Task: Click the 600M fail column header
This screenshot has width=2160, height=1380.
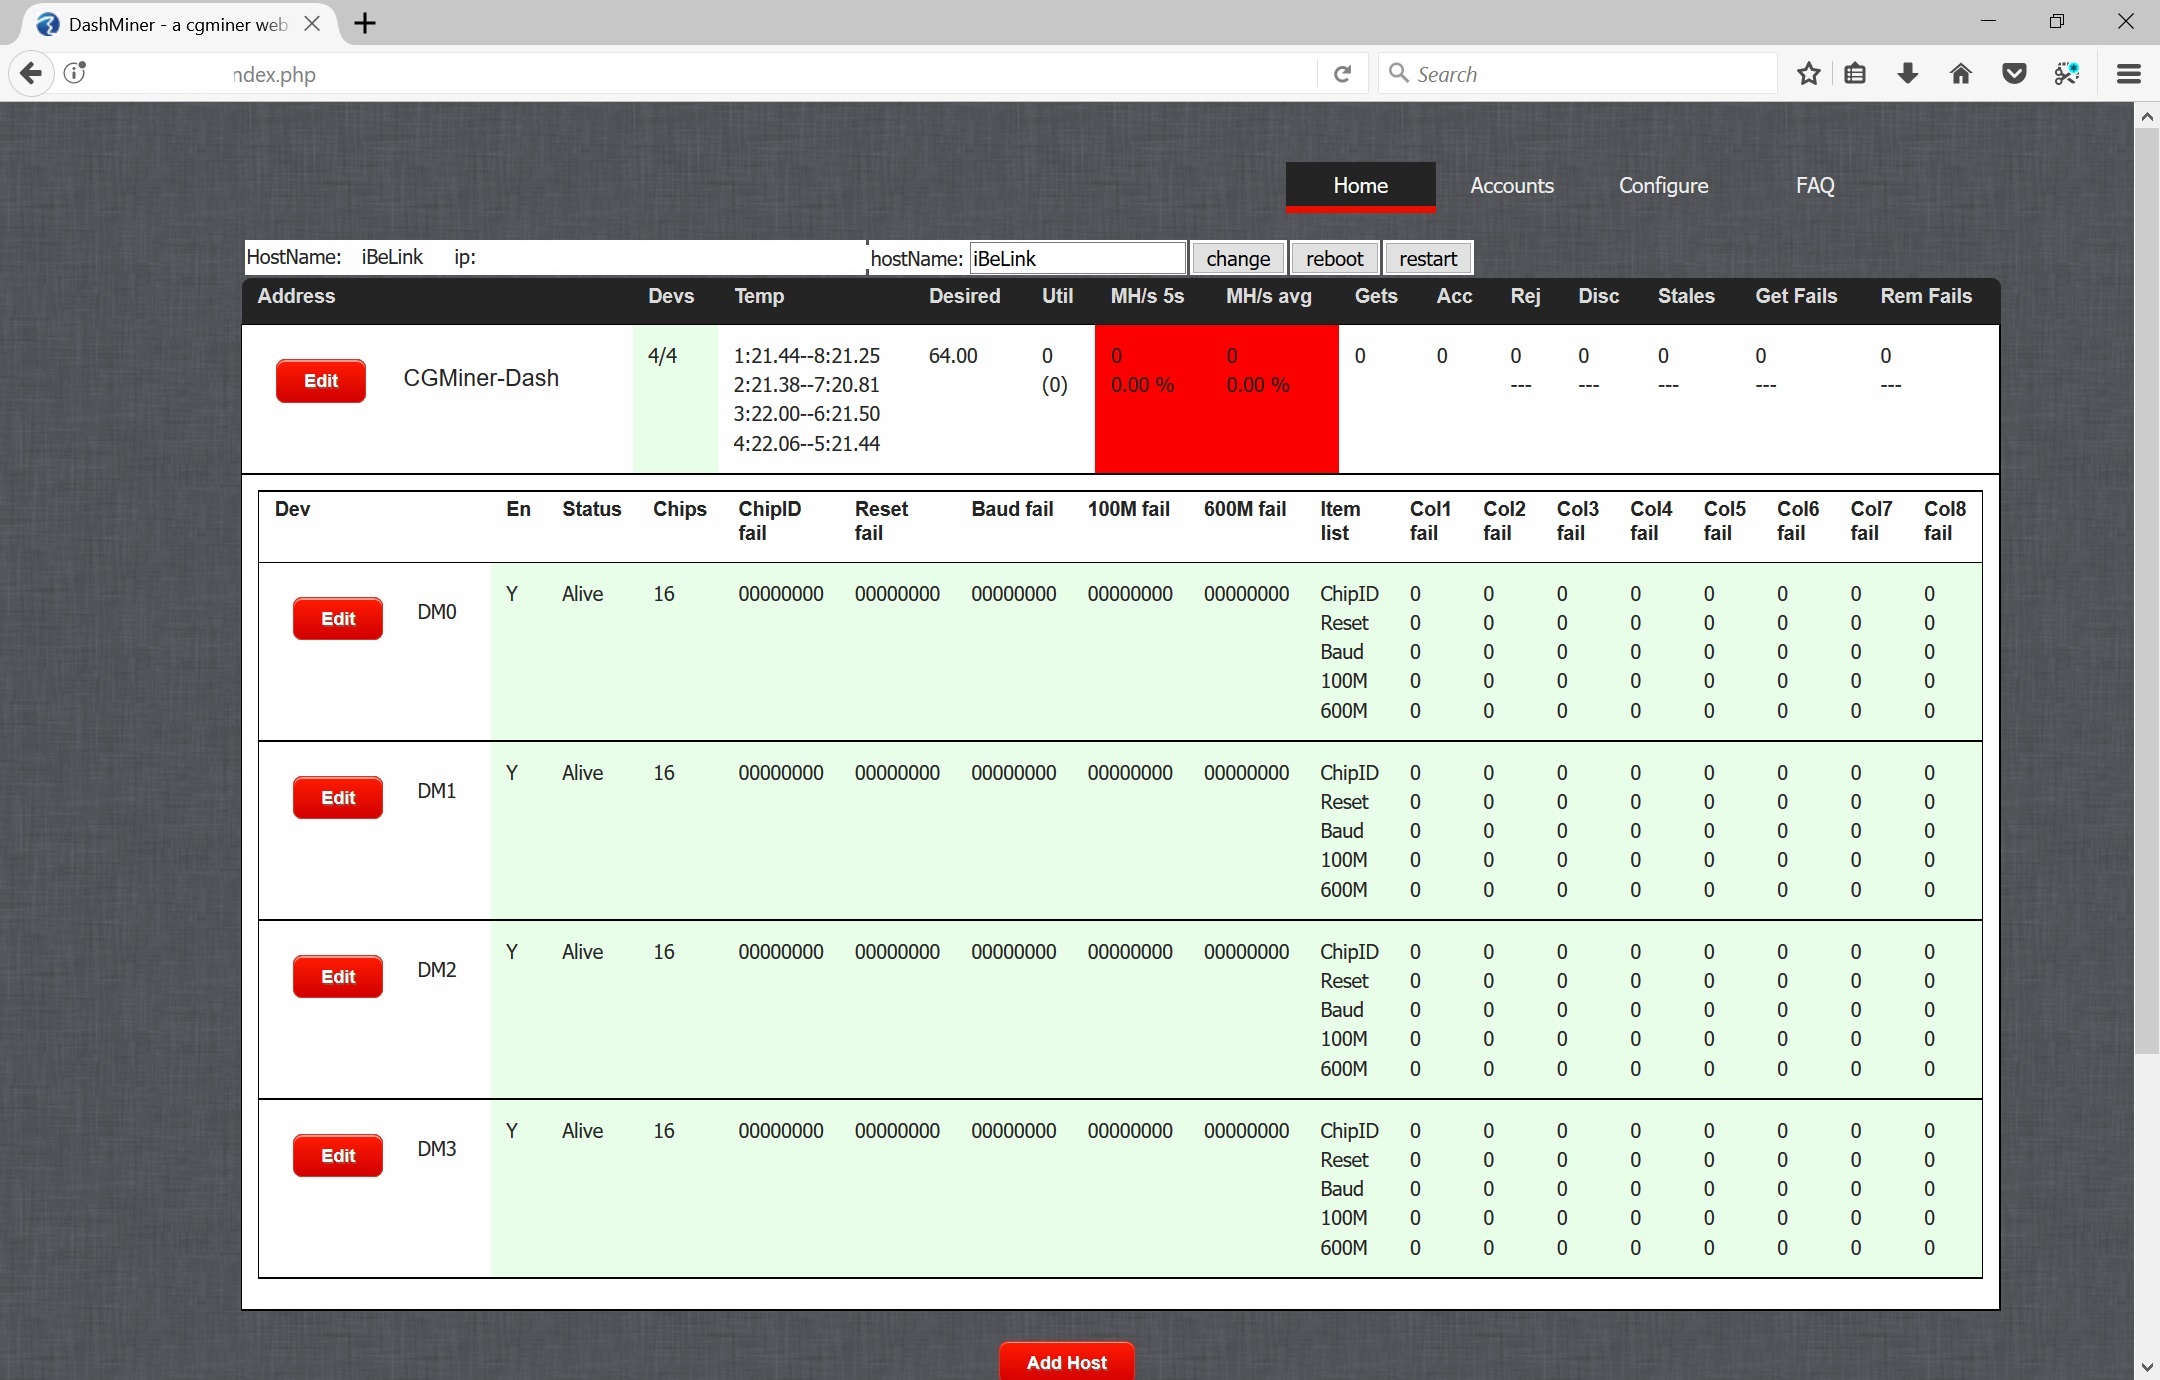Action: (1245, 509)
